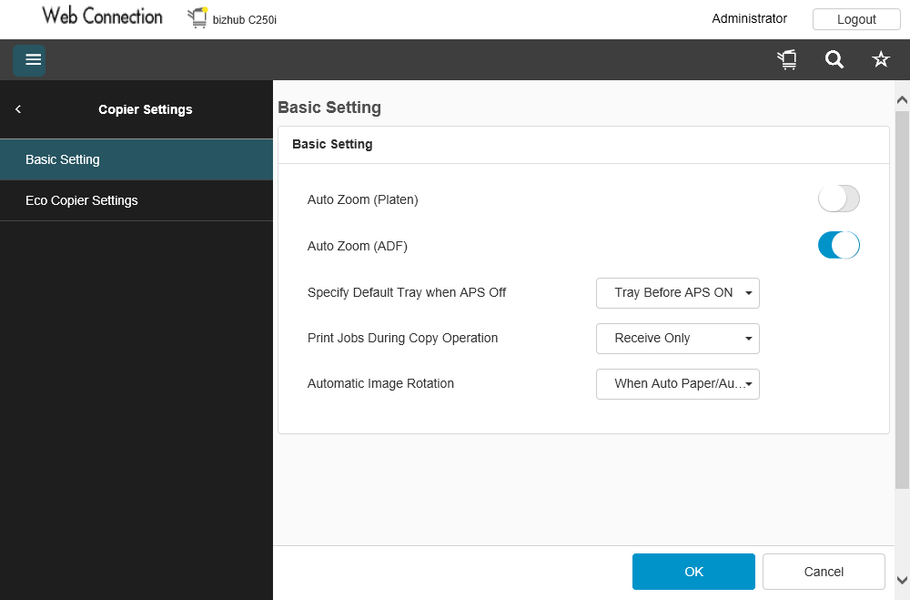Enable the Auto Zoom (Platen) toggle
This screenshot has width=910, height=600.
pyautogui.click(x=838, y=199)
